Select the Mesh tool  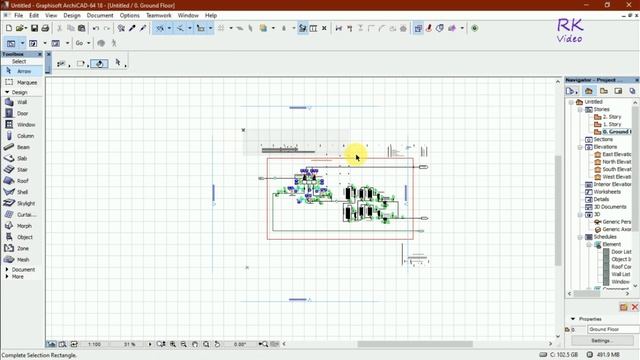pos(22,259)
